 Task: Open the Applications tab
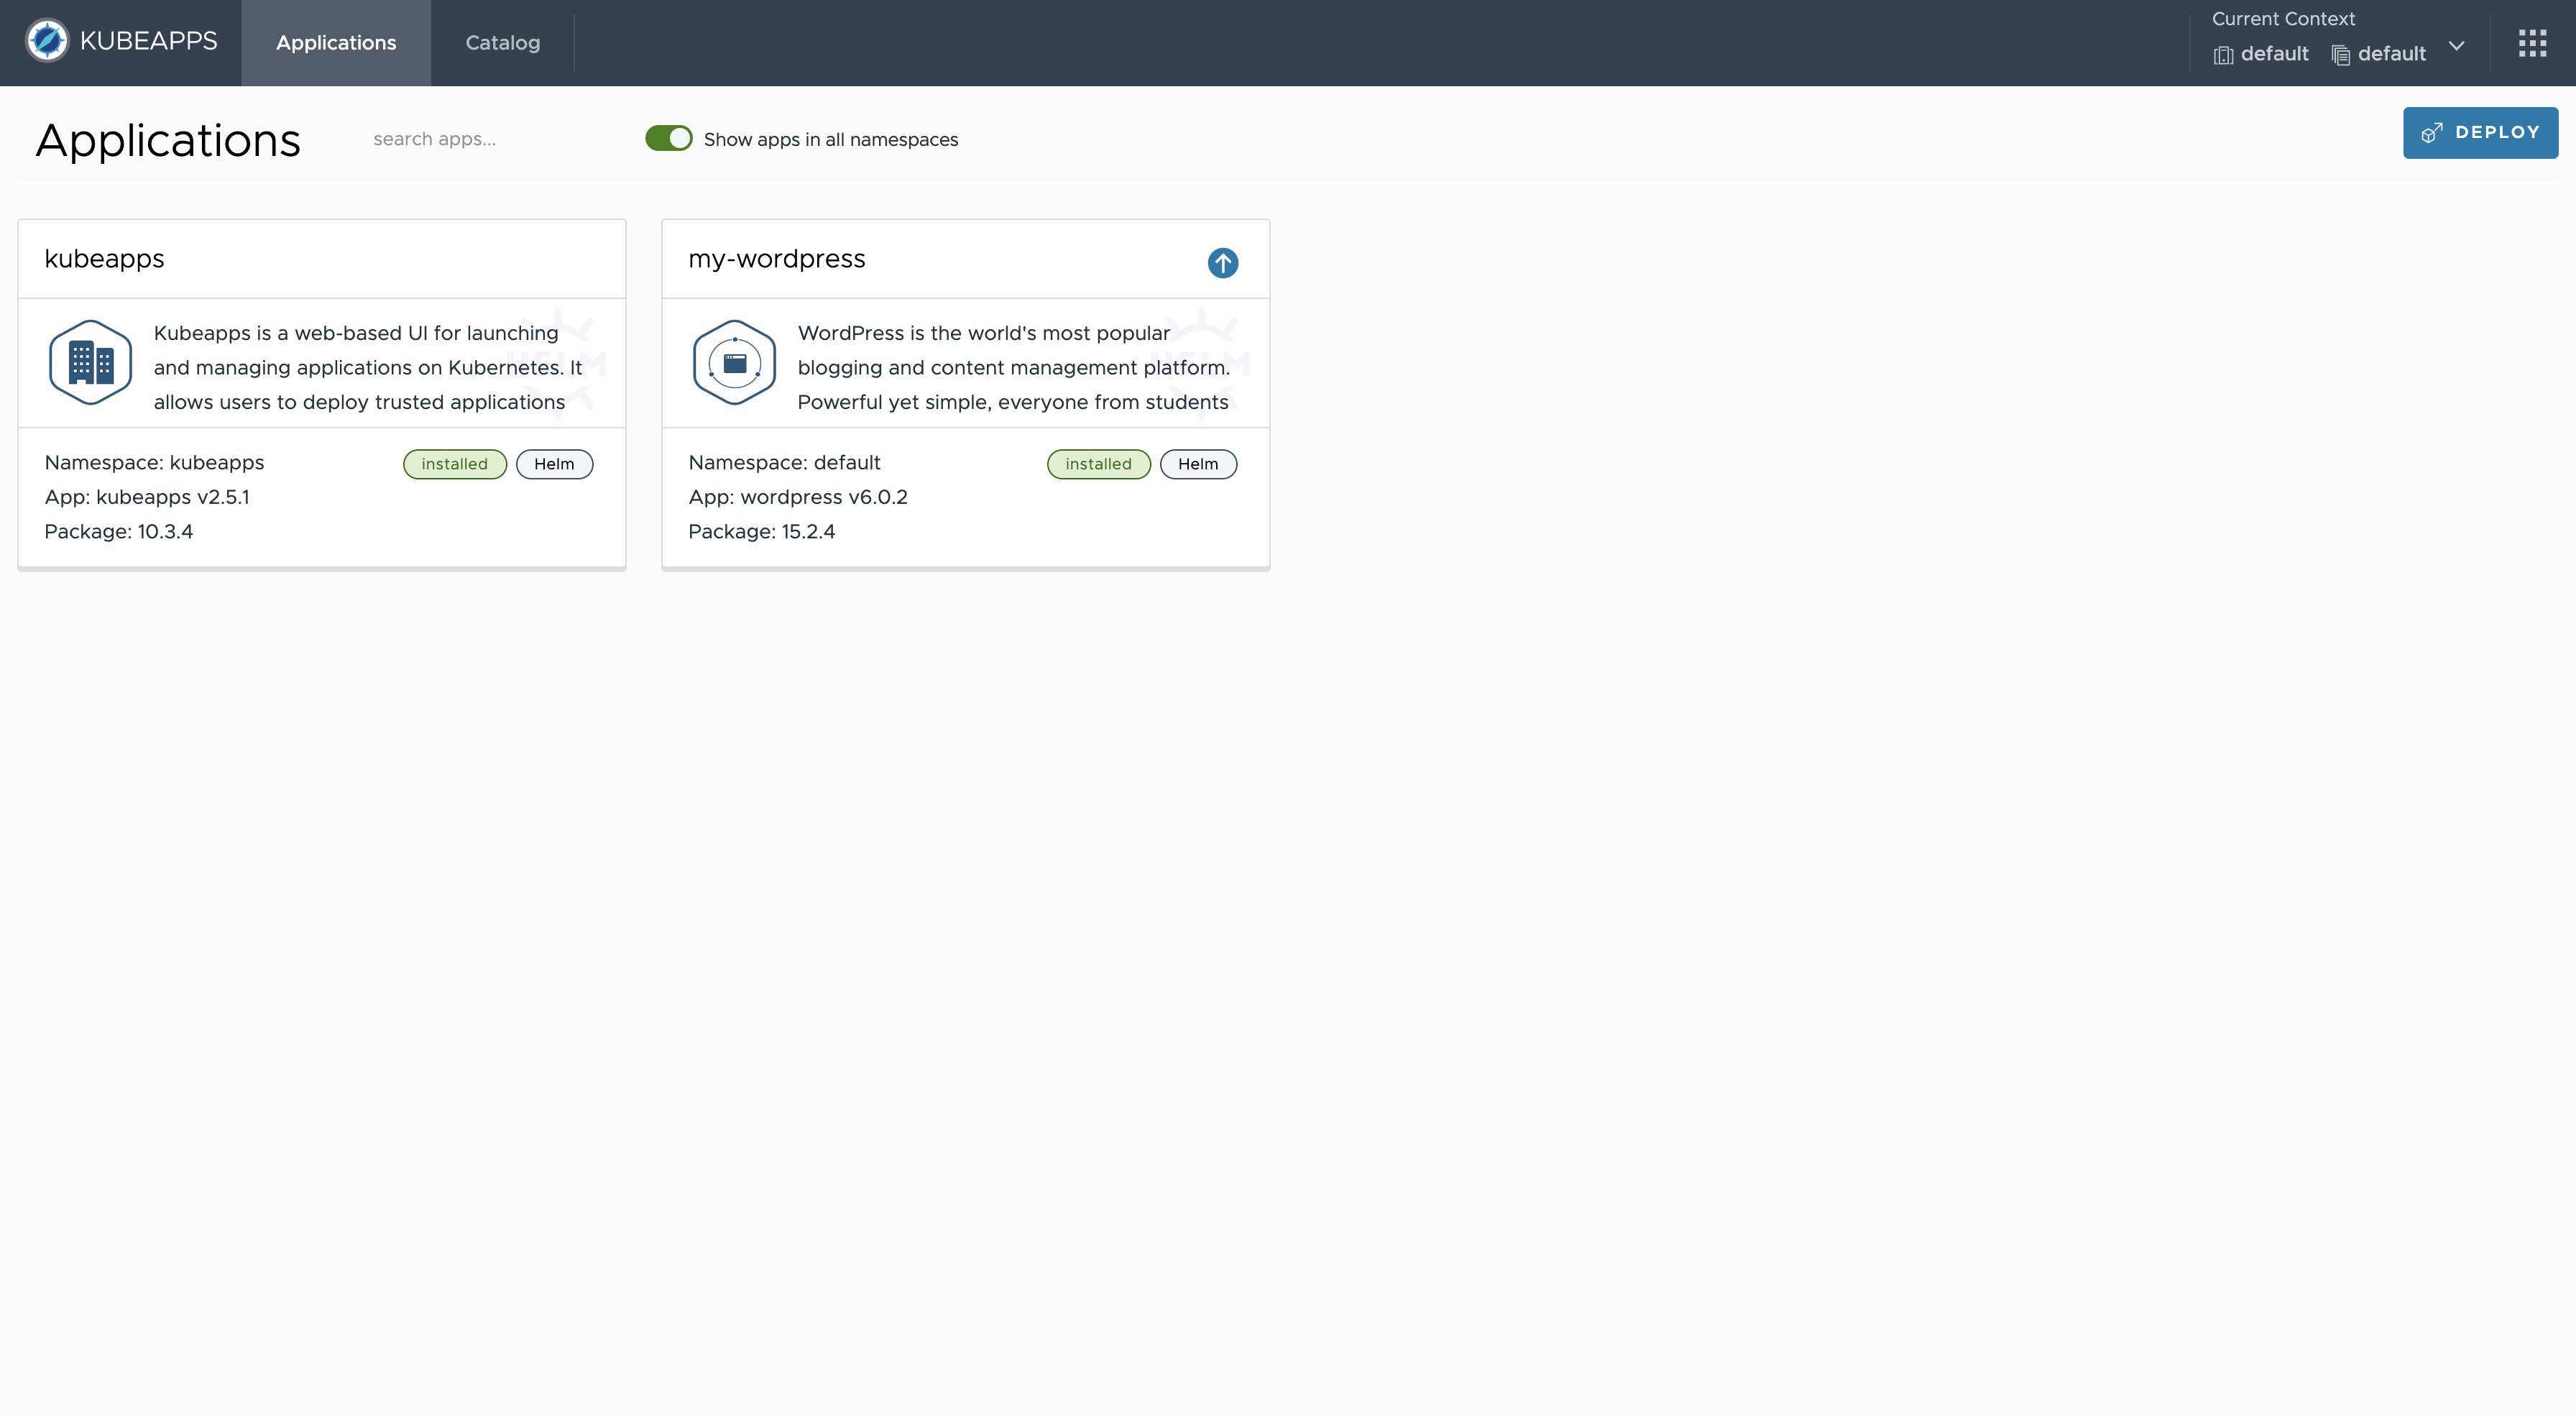pyautogui.click(x=336, y=43)
